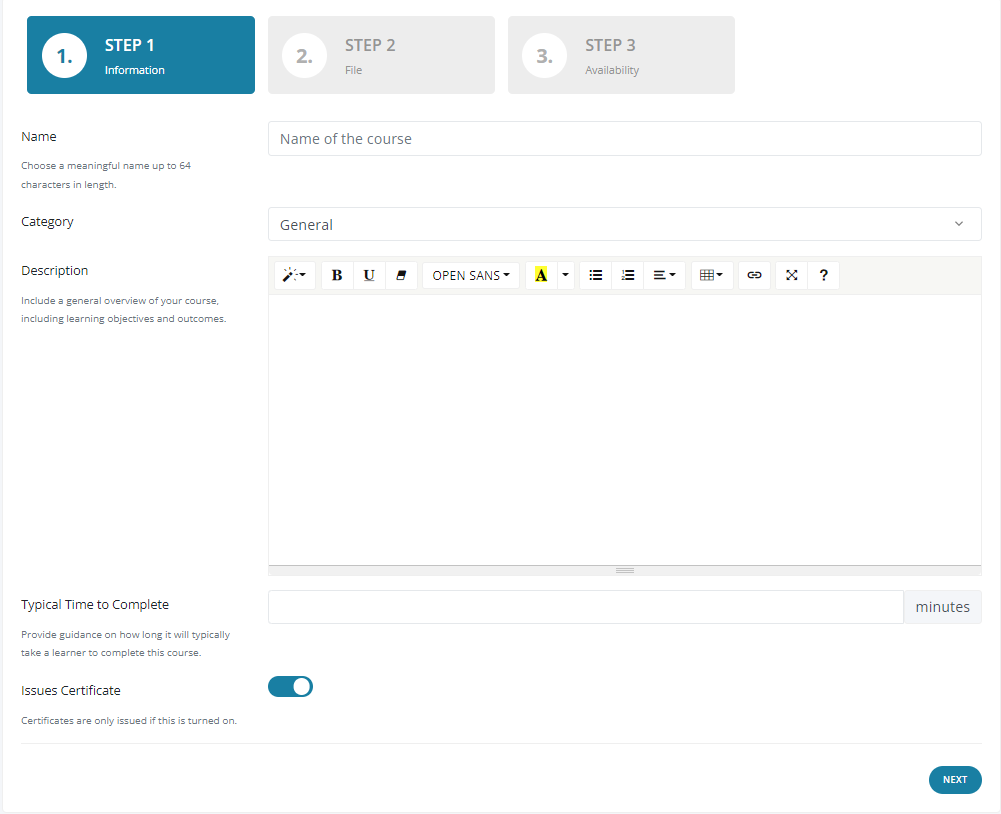Go to Step 3 Availability tab
The image size is (1001, 814).
[x=621, y=55]
